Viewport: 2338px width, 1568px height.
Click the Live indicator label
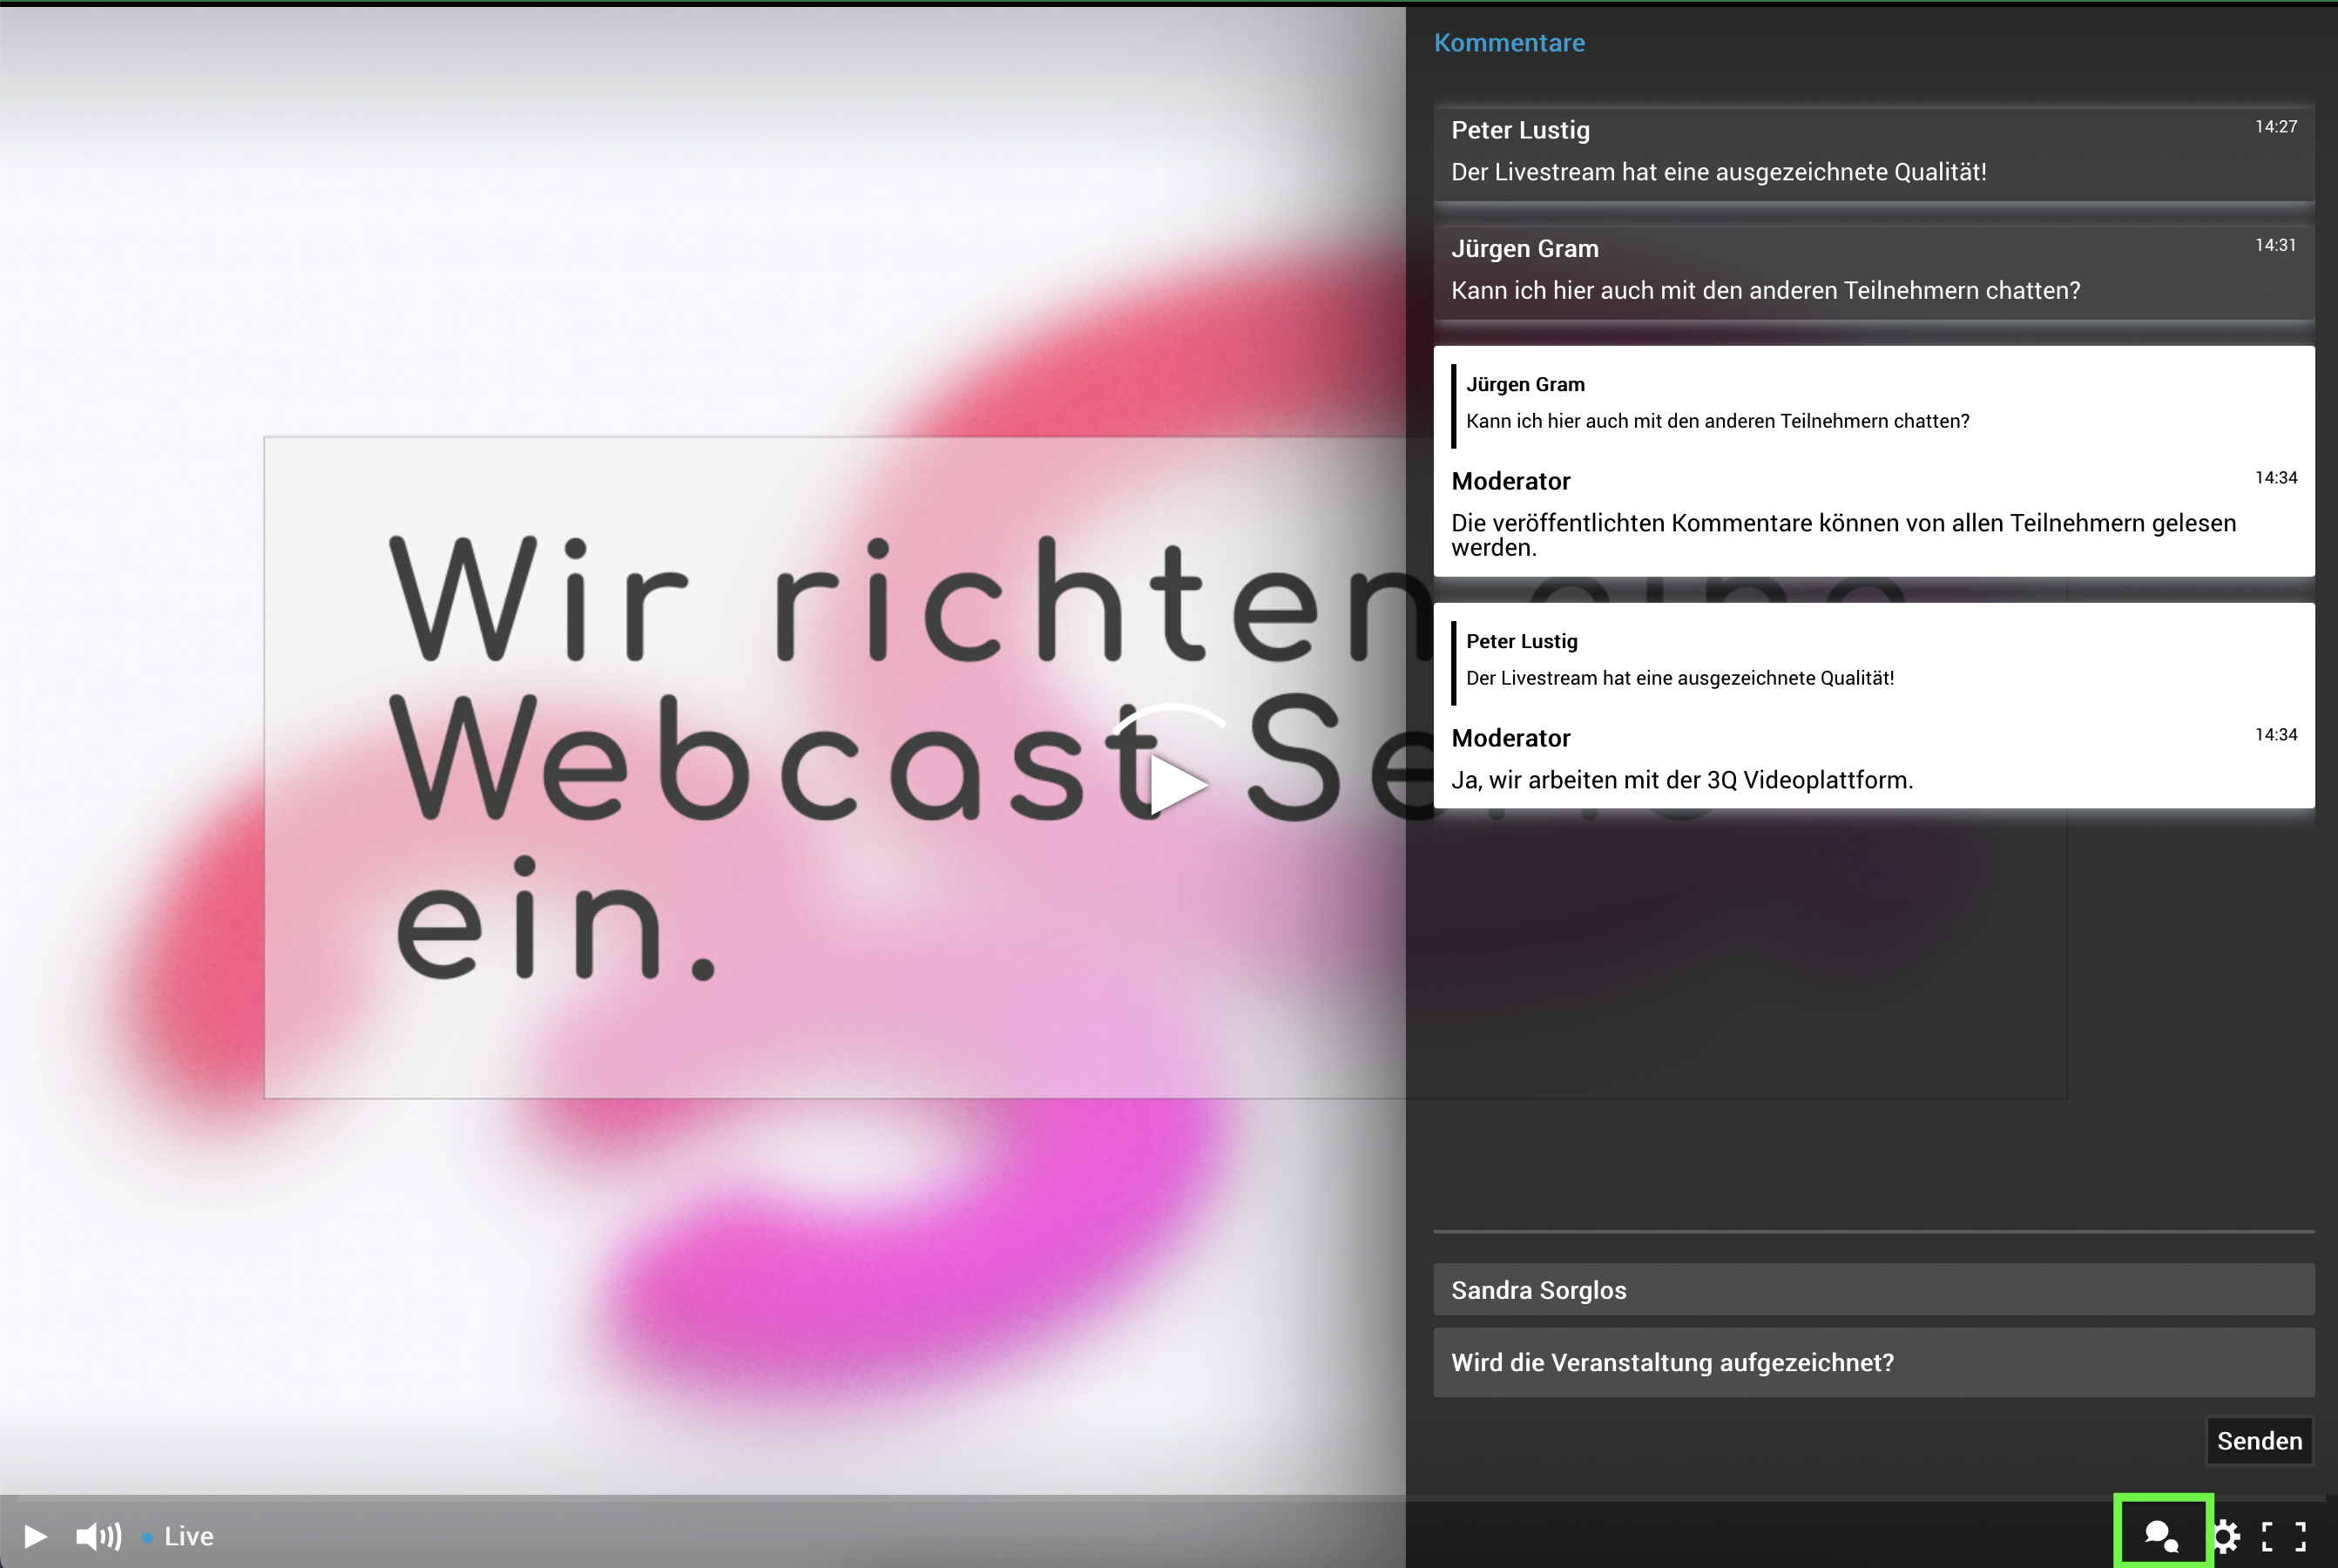click(x=188, y=1536)
